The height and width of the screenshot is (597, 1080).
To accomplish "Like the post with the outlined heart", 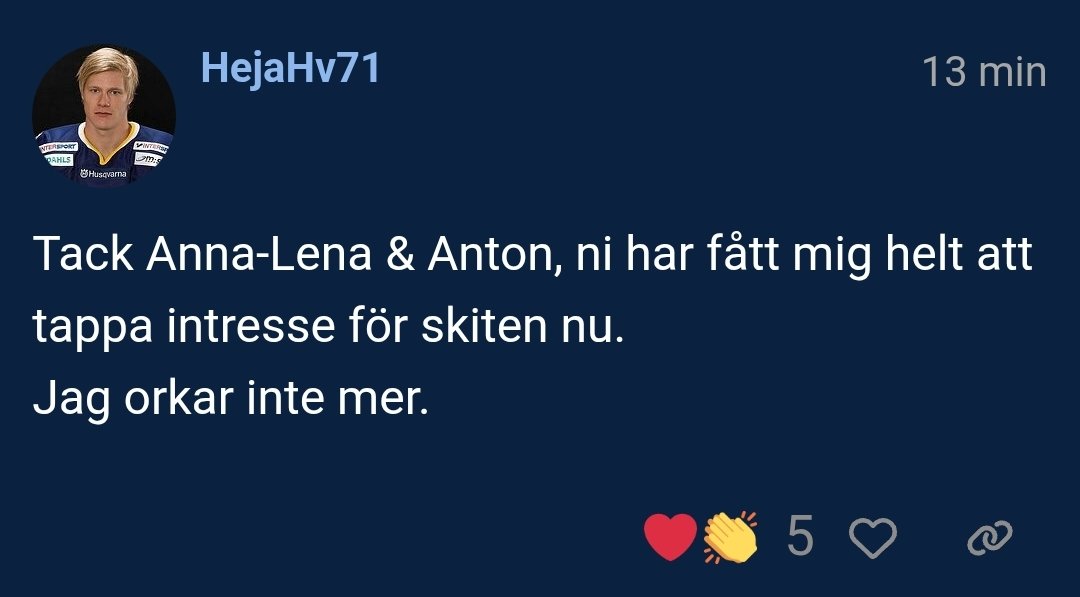I will pyautogui.click(x=873, y=540).
